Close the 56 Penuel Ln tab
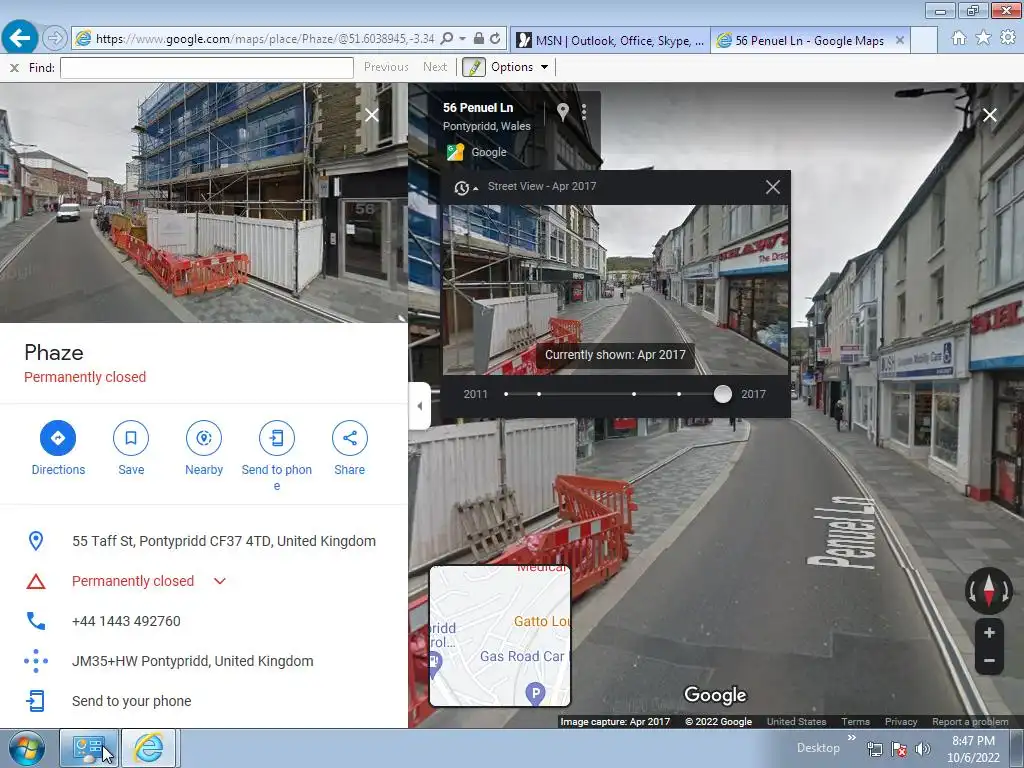1024x768 pixels. pyautogui.click(x=899, y=40)
